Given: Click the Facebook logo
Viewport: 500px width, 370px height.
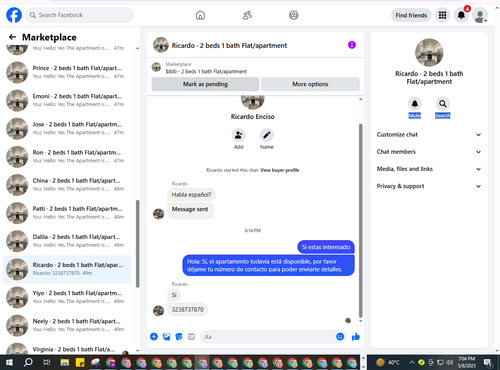Looking at the screenshot, I should (x=14, y=15).
